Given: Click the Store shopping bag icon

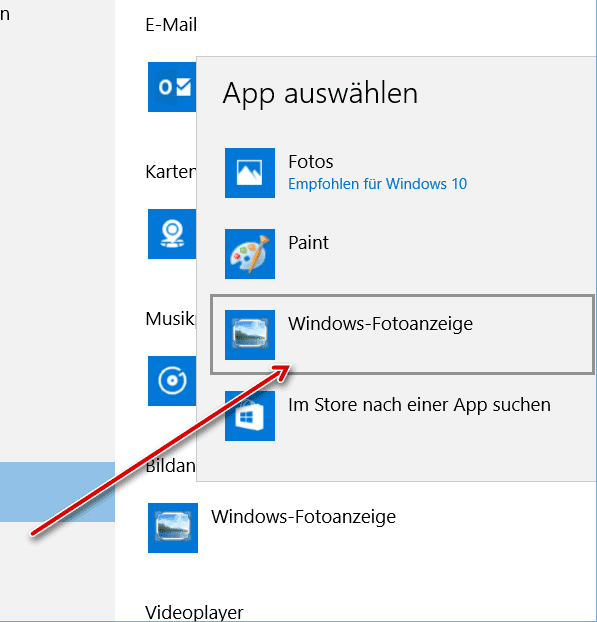Looking at the screenshot, I should pyautogui.click(x=250, y=416).
